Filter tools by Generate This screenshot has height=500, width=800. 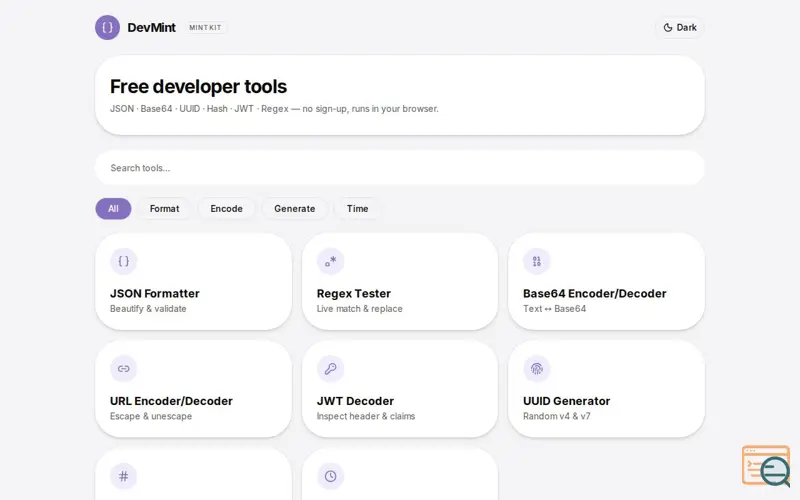click(x=294, y=209)
